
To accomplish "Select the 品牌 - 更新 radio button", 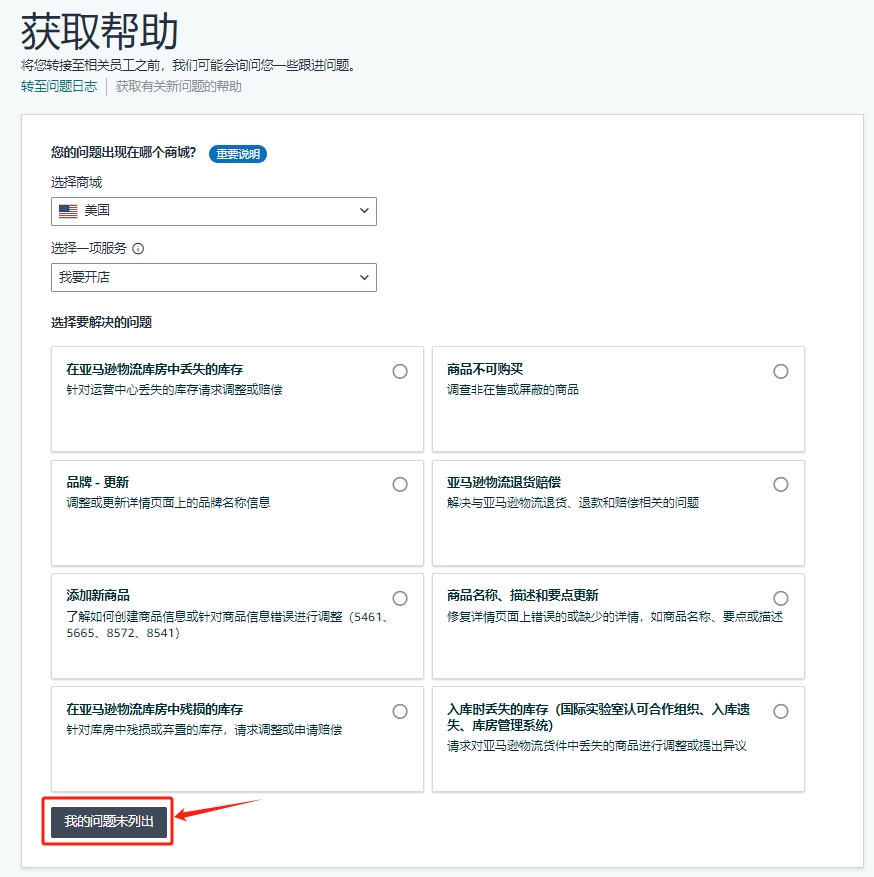I will point(400,484).
